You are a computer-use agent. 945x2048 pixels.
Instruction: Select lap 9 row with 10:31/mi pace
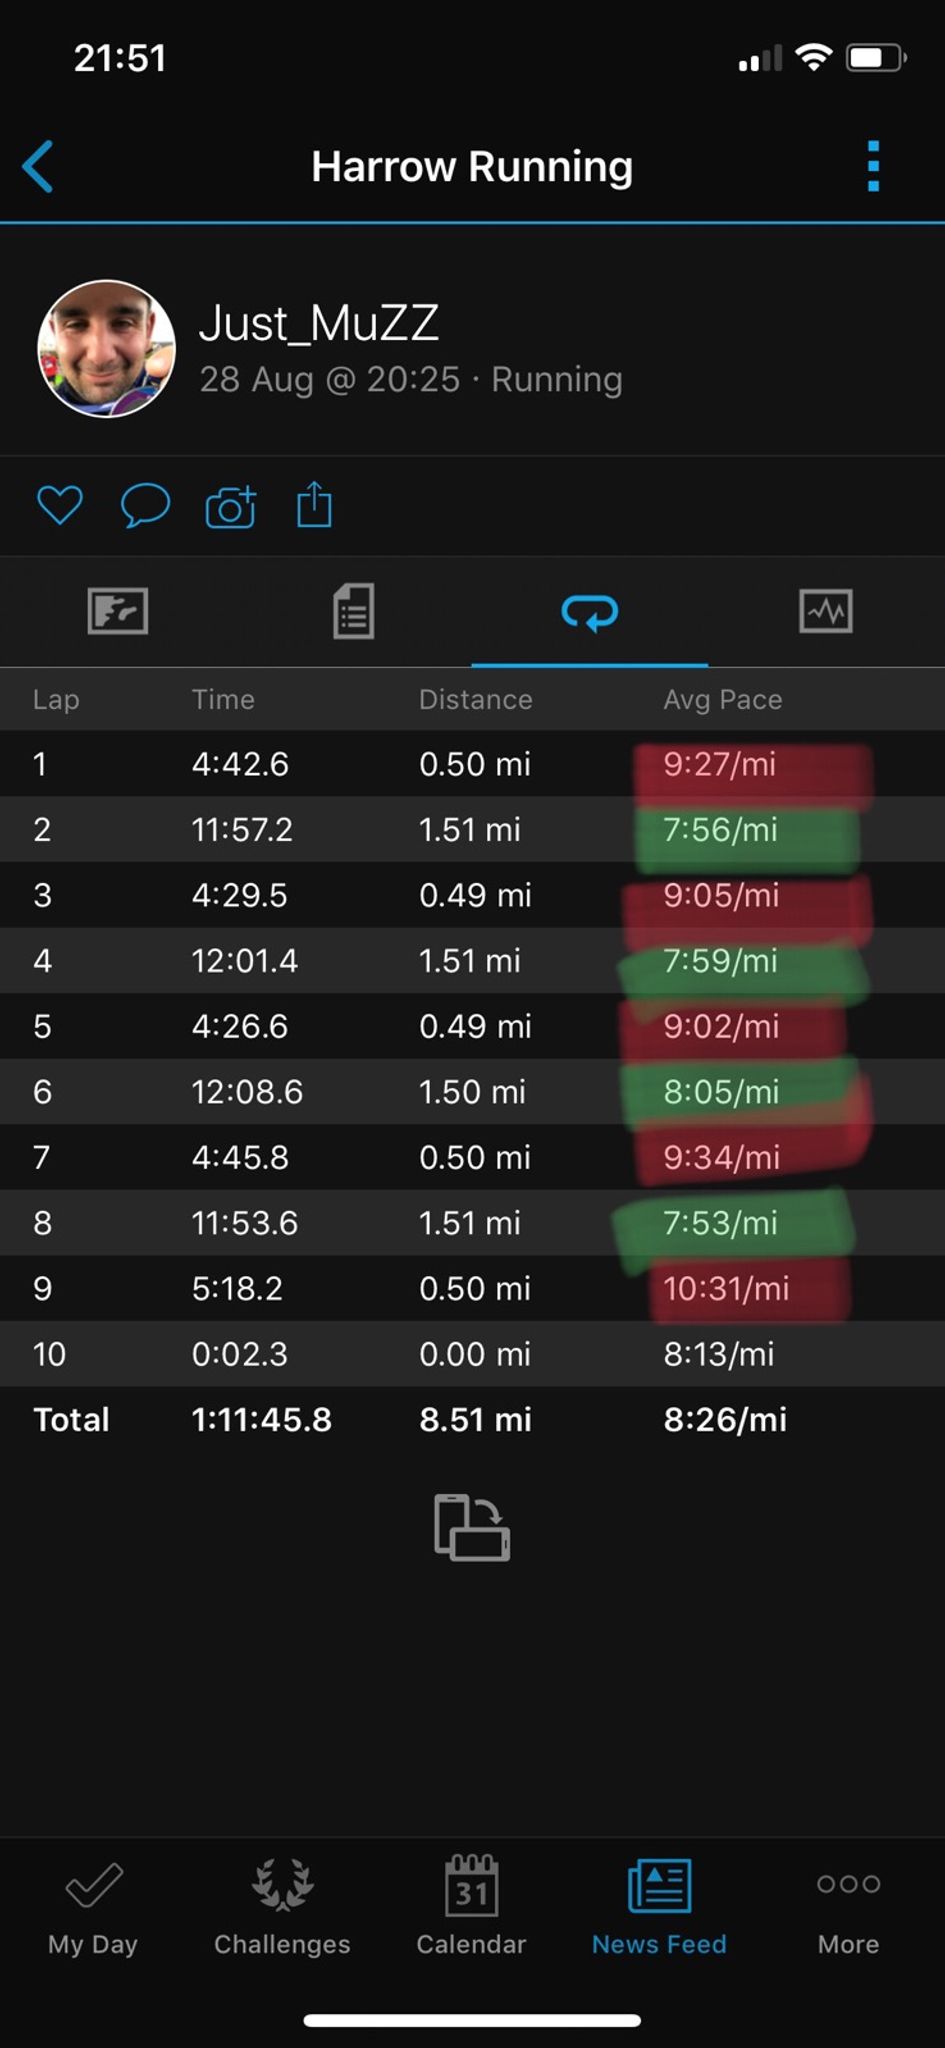472,1288
